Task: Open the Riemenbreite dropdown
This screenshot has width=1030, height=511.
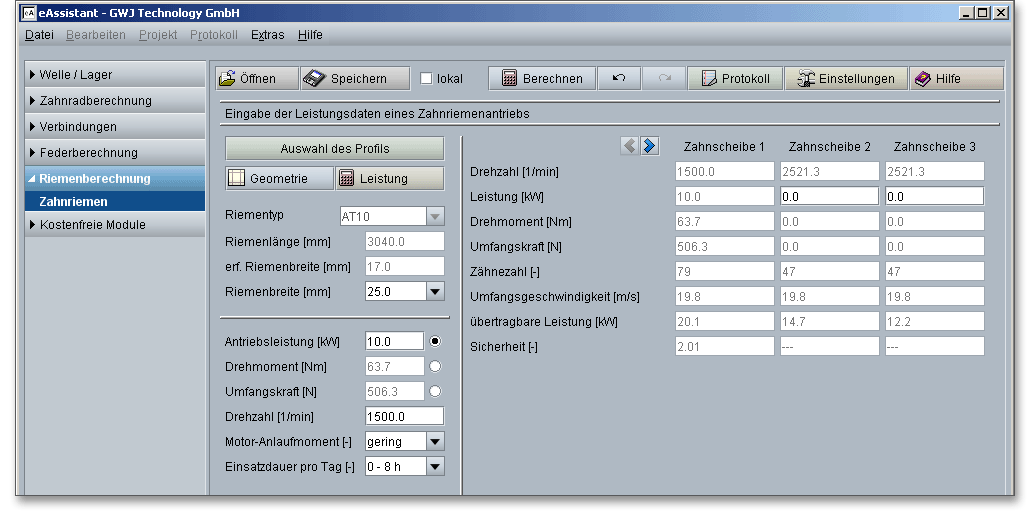Action: tap(435, 291)
